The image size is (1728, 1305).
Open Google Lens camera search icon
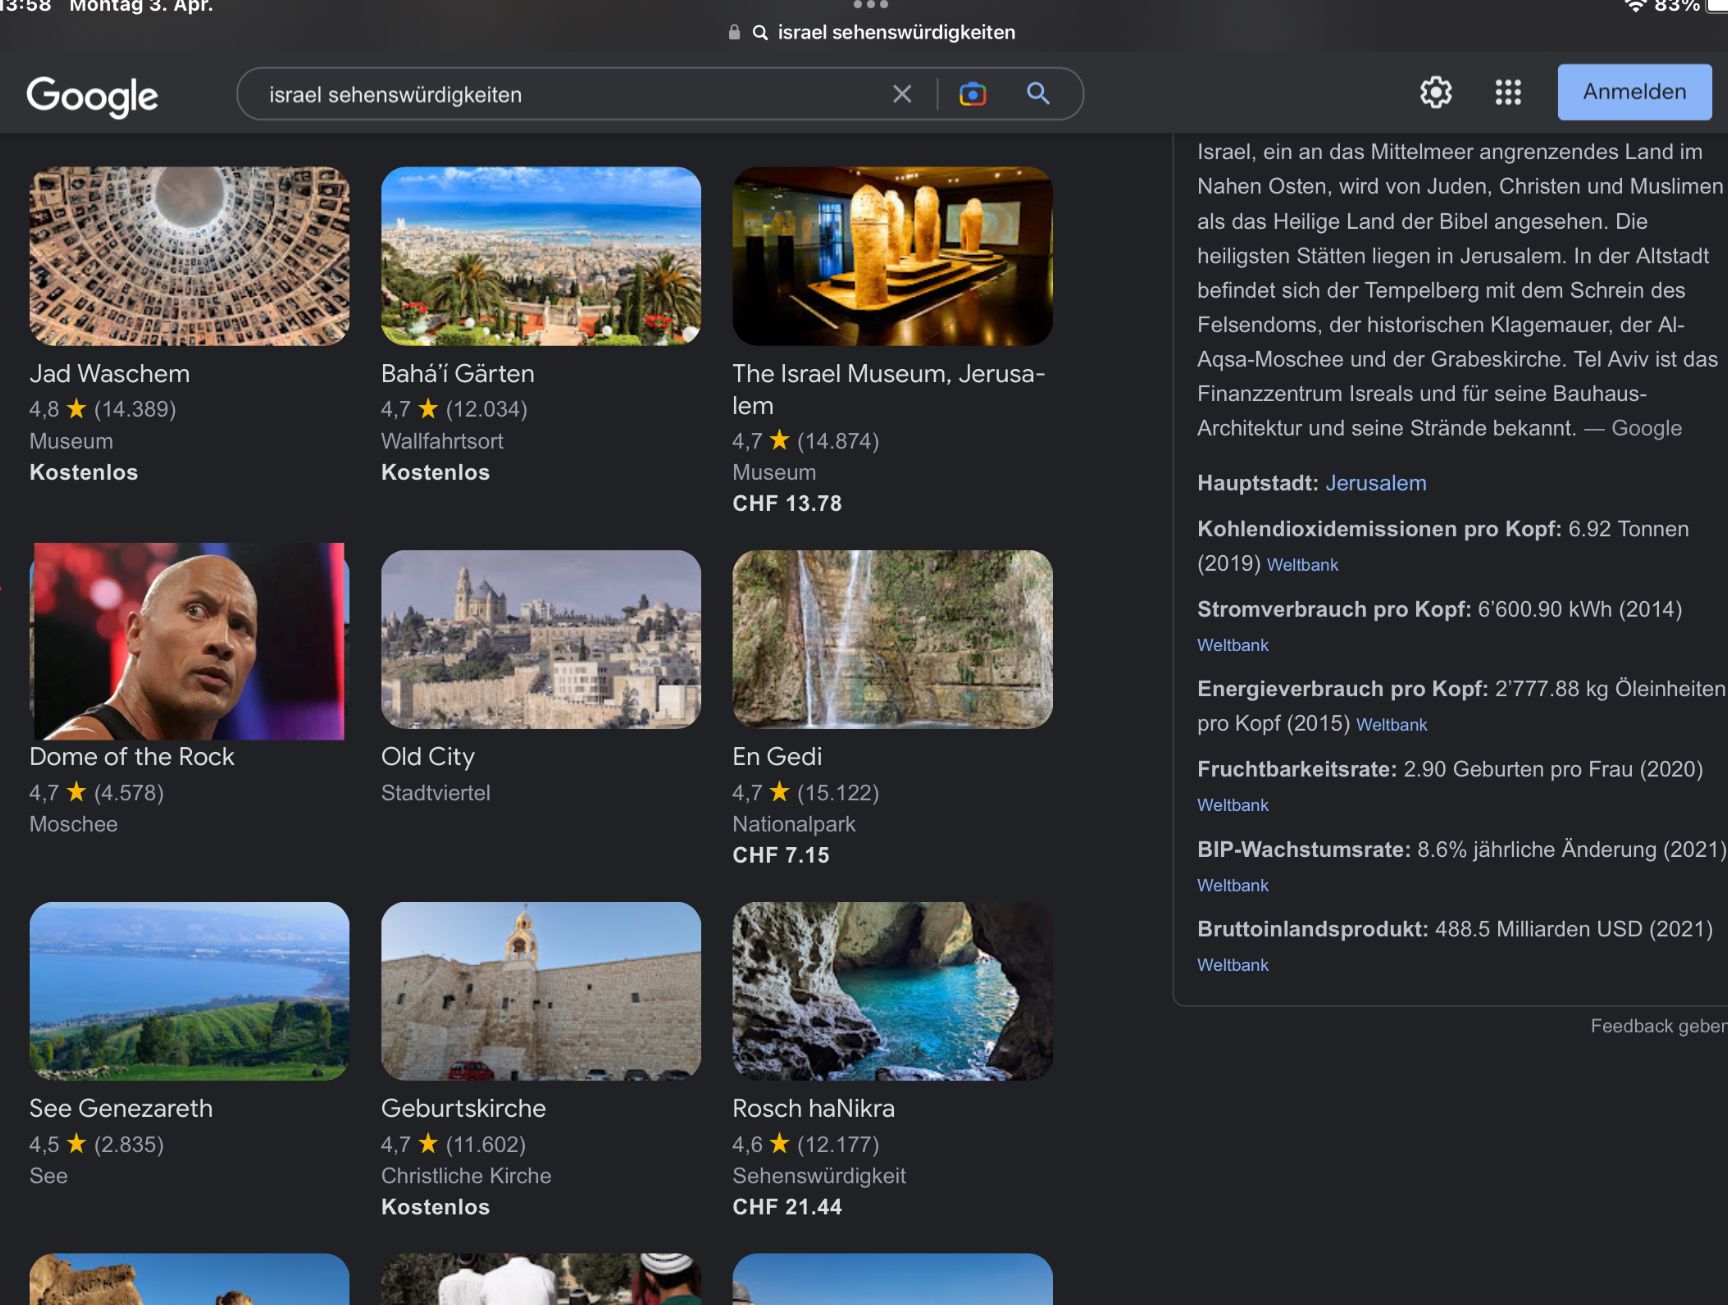(972, 94)
